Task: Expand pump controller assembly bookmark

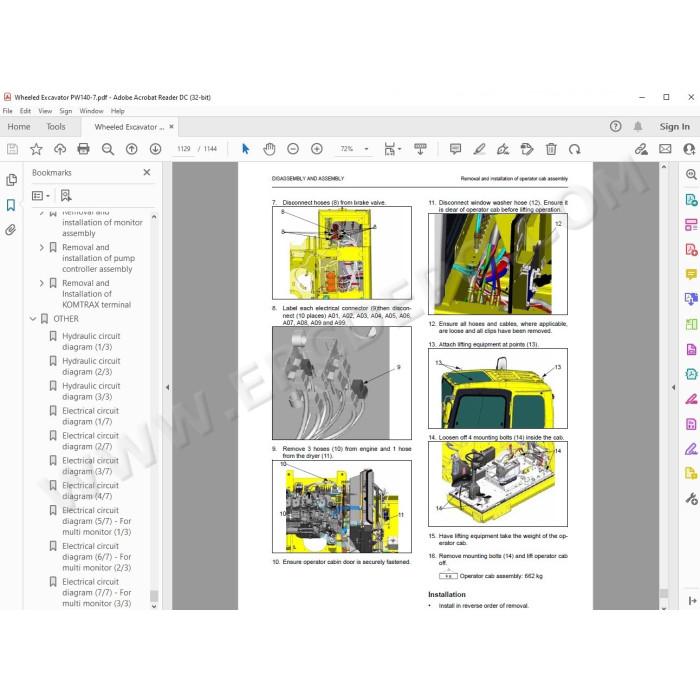Action: 42,247
